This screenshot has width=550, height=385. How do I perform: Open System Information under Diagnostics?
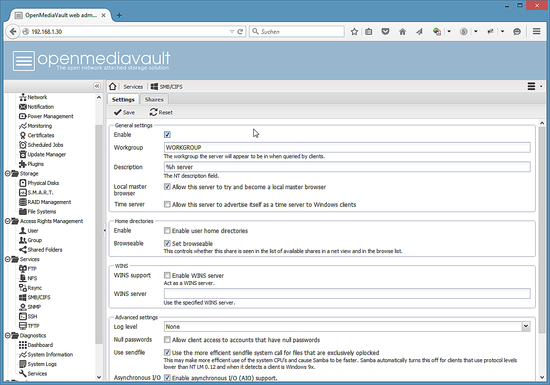[x=46, y=354]
